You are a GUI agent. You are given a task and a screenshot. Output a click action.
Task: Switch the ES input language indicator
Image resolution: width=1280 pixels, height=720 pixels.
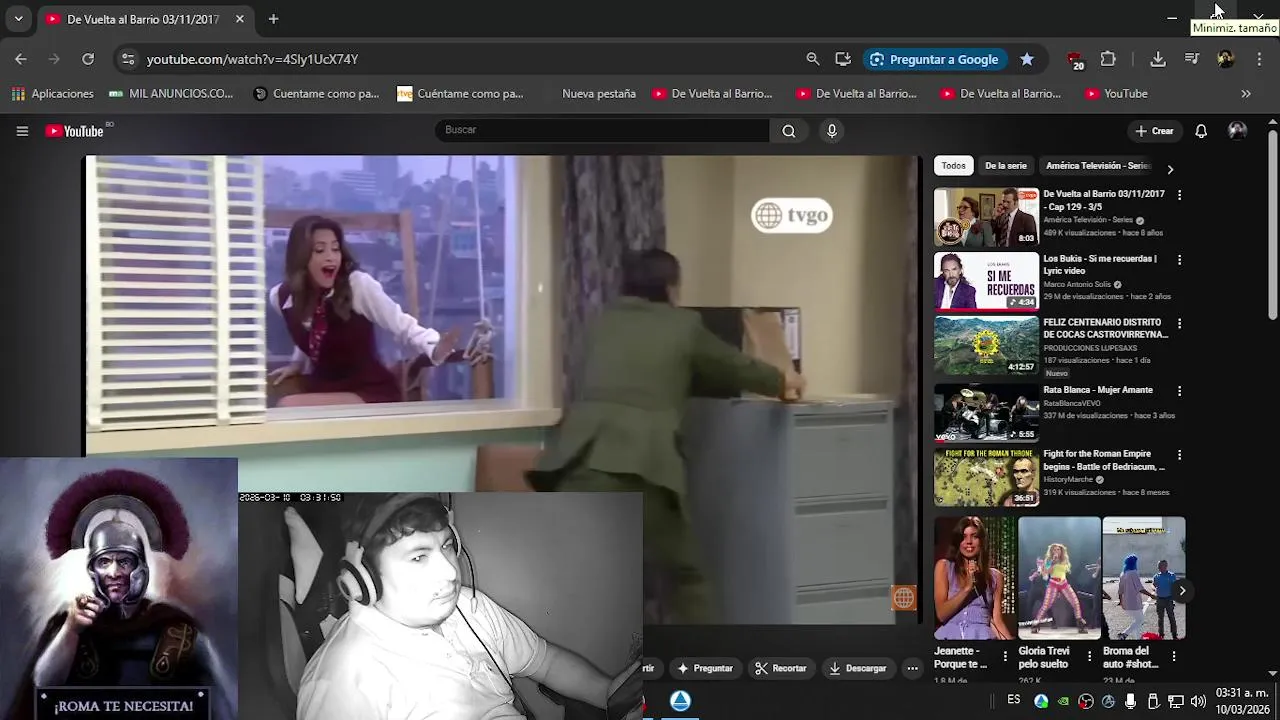click(1014, 700)
